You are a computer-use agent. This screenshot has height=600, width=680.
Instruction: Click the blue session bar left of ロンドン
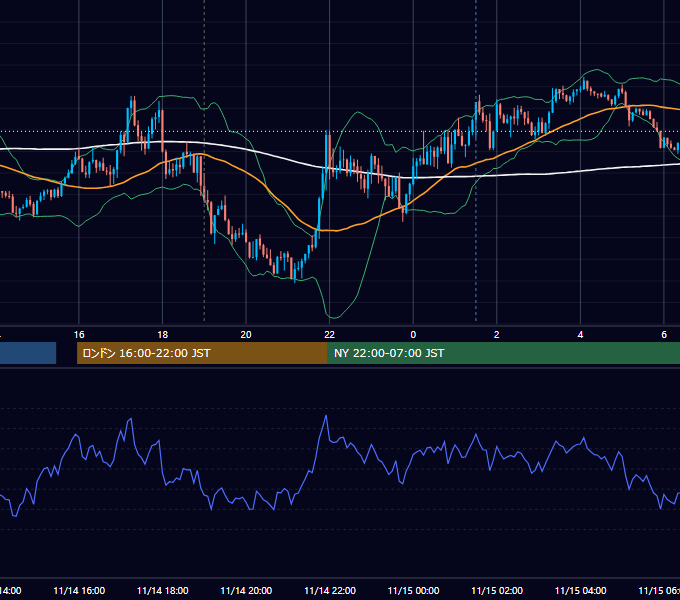28,353
